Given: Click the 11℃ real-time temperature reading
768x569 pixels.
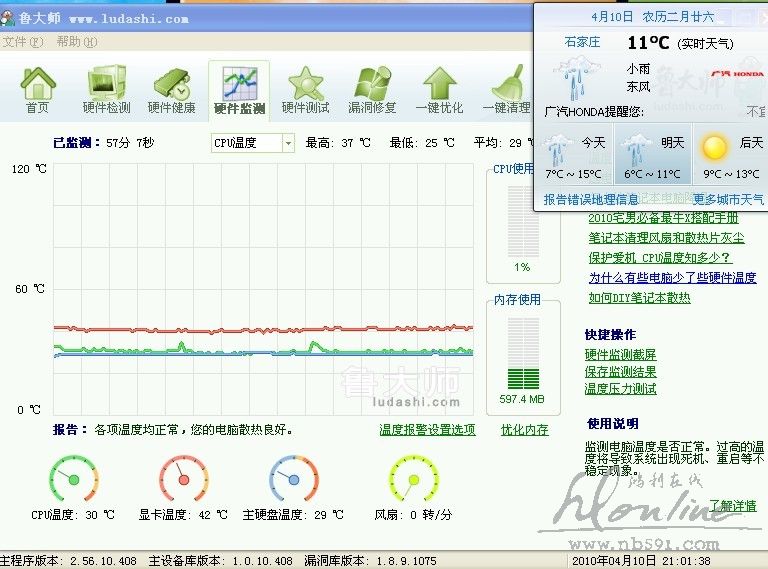Looking at the screenshot, I should point(648,43).
